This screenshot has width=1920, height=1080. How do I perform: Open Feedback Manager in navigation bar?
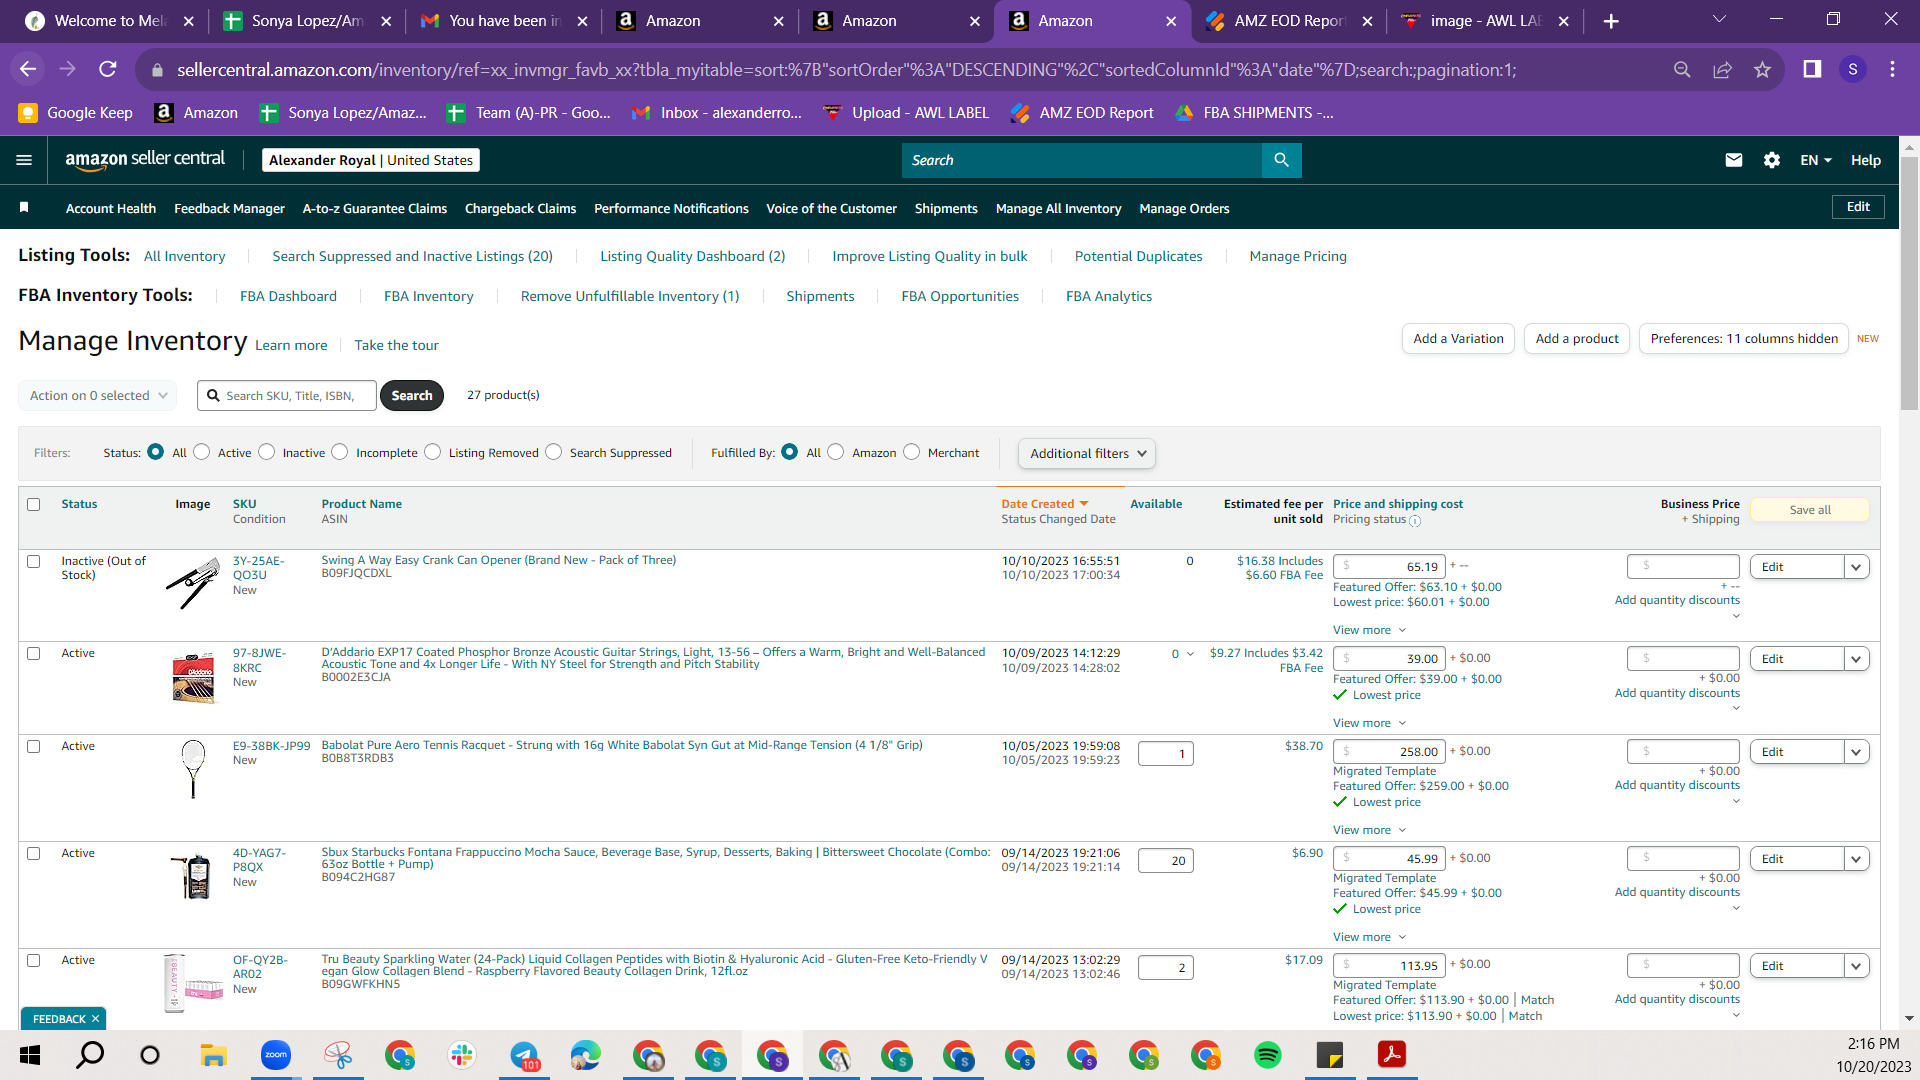point(229,208)
